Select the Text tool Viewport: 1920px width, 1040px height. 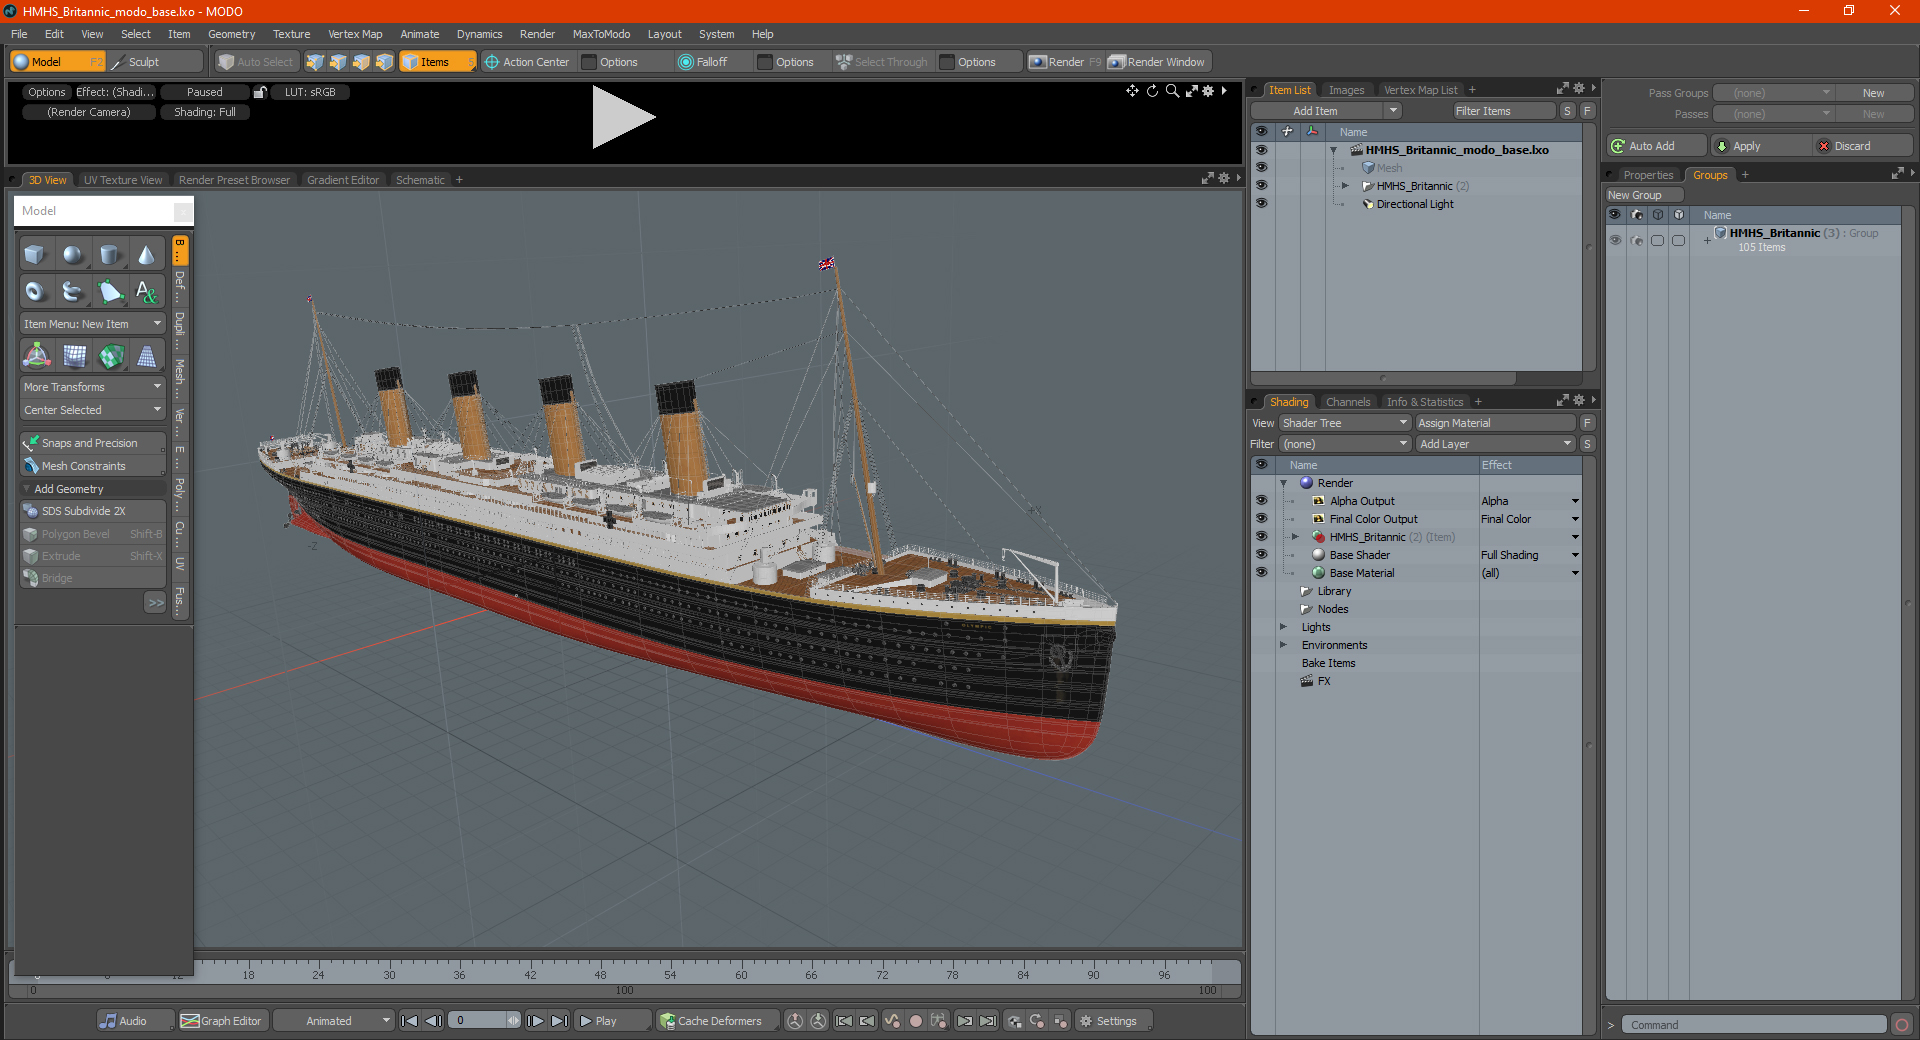tap(147, 292)
